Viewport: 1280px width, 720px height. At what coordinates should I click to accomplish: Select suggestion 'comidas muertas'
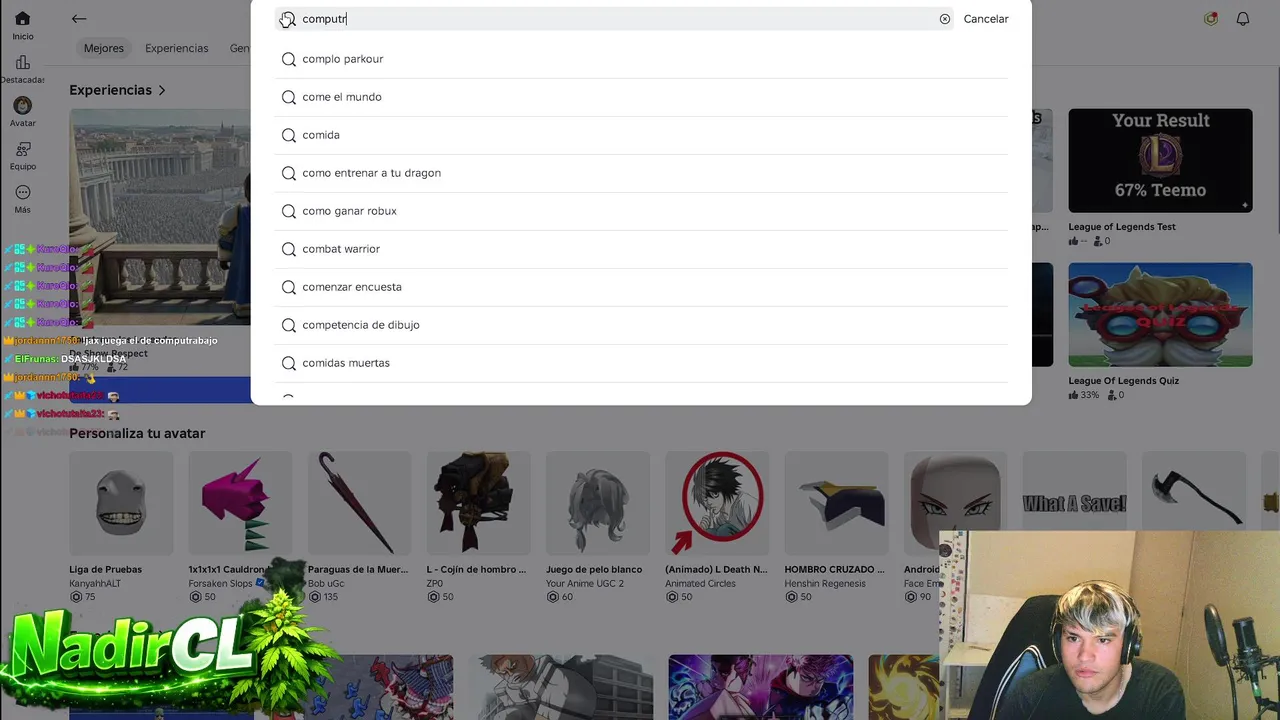click(x=641, y=363)
